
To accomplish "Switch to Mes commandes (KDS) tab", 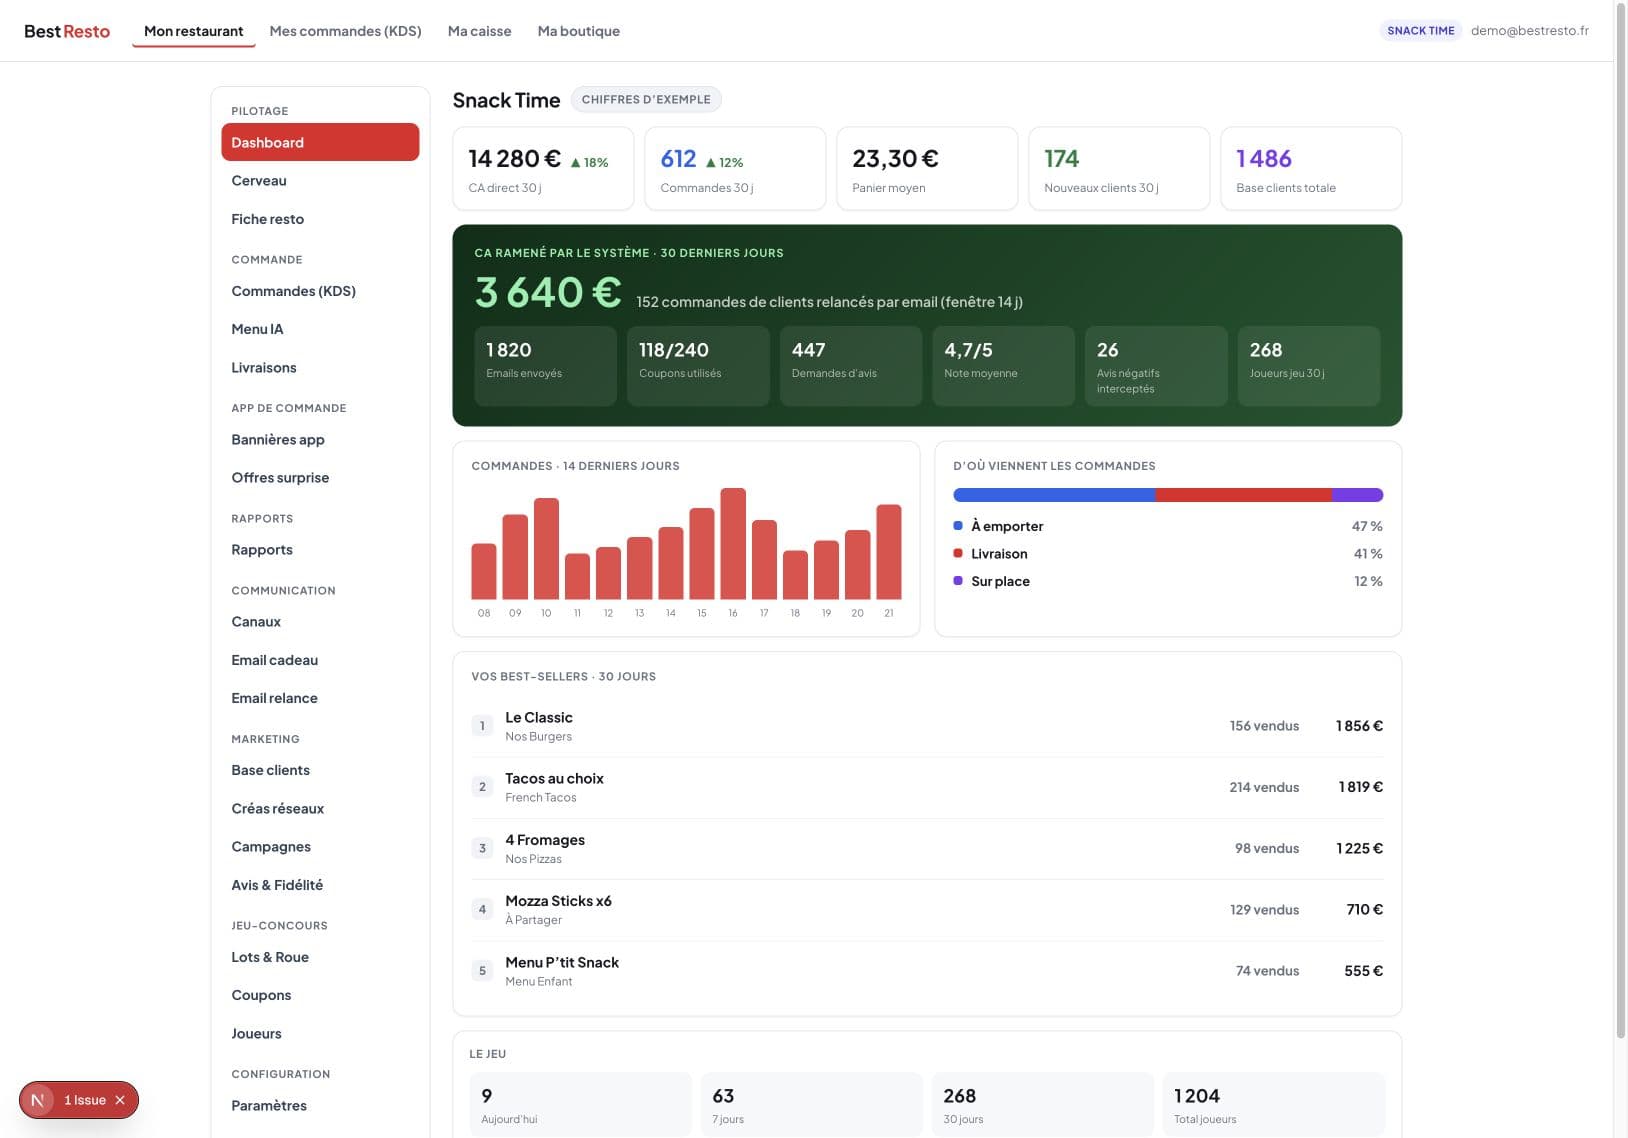I will click(345, 31).
